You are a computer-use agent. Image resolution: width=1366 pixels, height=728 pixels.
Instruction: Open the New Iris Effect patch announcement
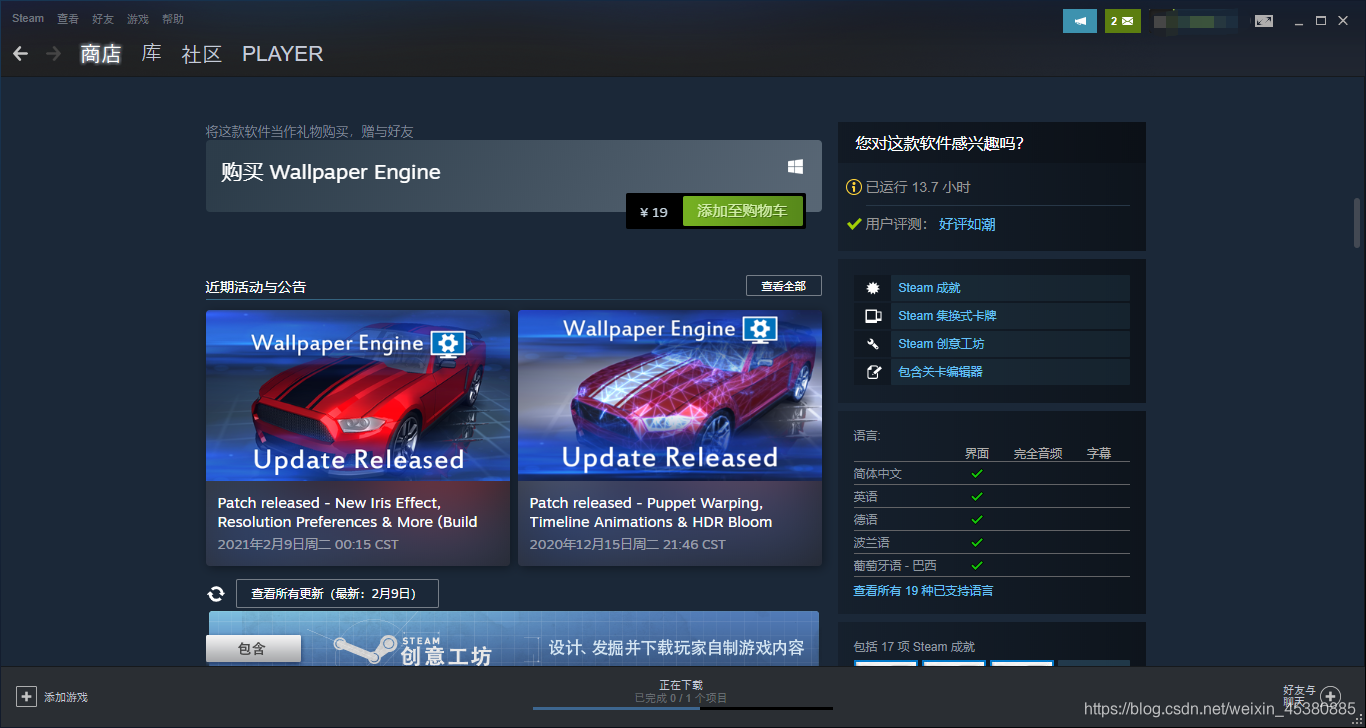[358, 438]
